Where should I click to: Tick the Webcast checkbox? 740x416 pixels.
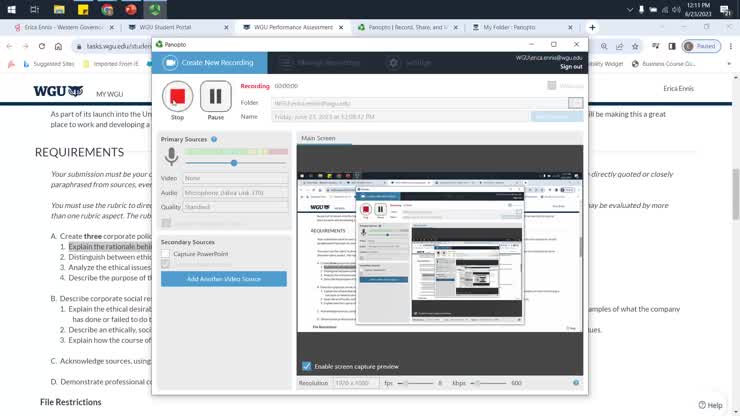pyautogui.click(x=551, y=86)
